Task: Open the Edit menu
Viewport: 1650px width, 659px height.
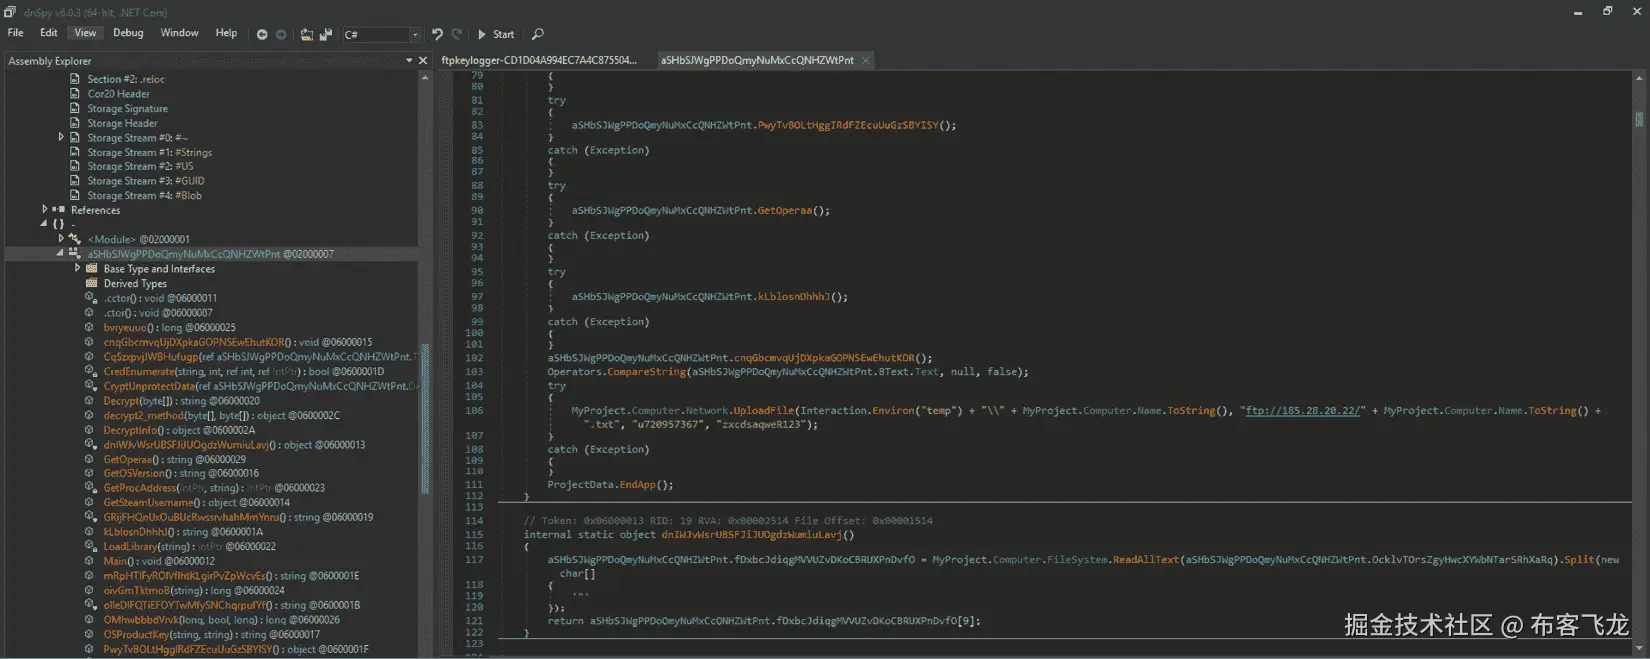Action: pos(49,33)
